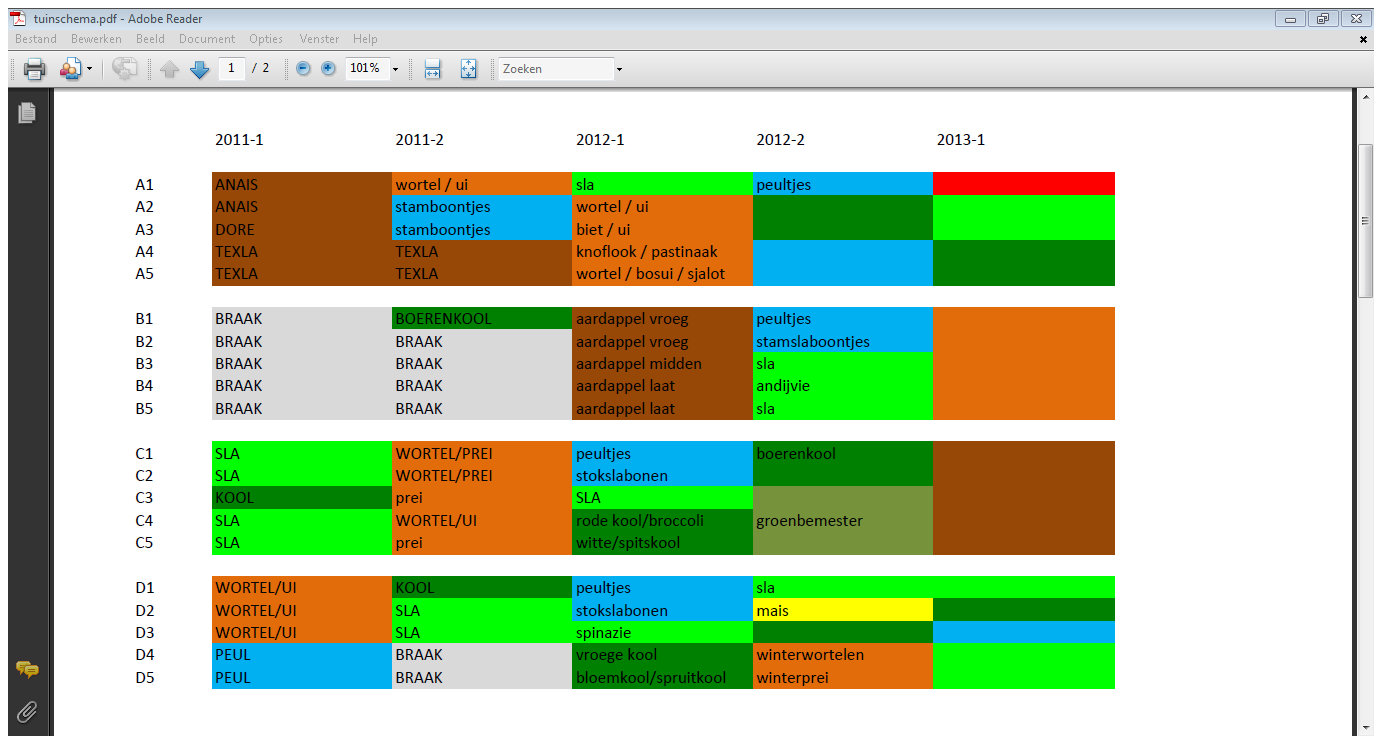Viewport: 1382px width, 744px height.
Task: Zoom in using the plus button
Action: click(328, 69)
